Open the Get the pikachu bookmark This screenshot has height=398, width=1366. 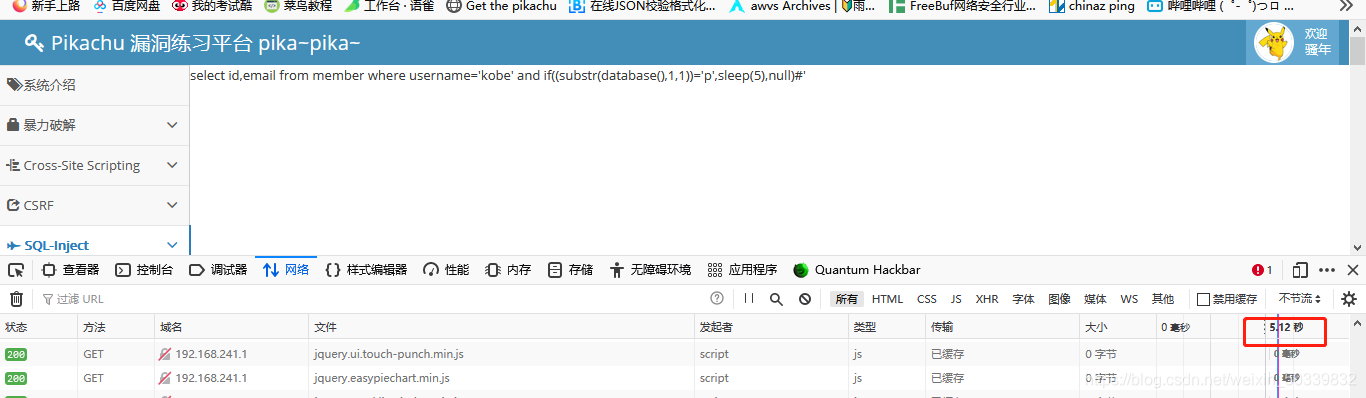tap(501, 6)
